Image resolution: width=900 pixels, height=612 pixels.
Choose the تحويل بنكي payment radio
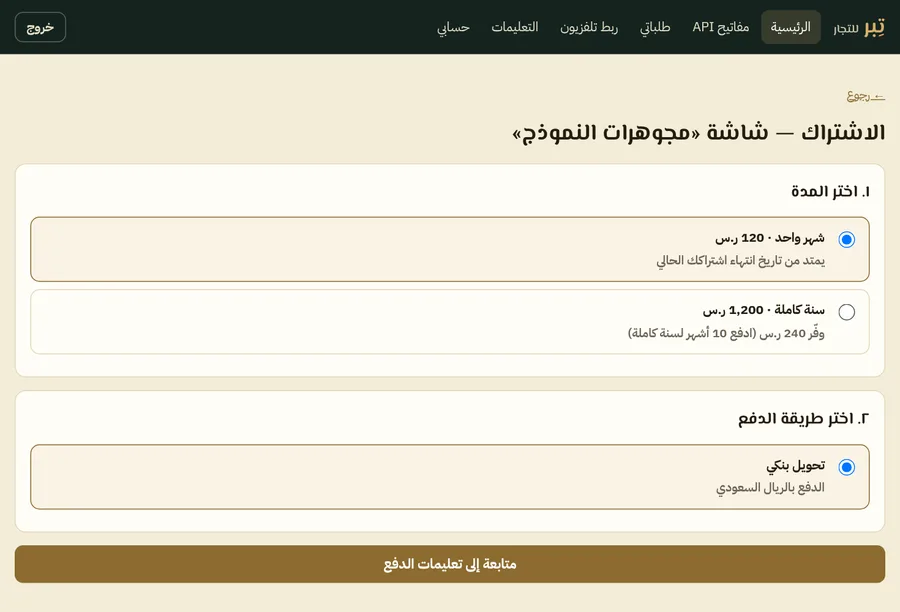[x=846, y=467]
